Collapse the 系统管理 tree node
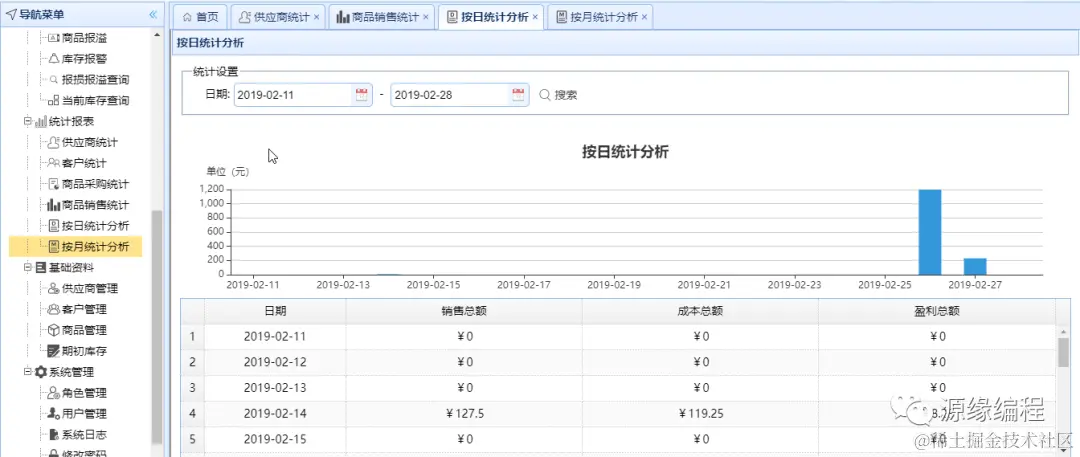This screenshot has height=457, width=1080. (x=28, y=372)
